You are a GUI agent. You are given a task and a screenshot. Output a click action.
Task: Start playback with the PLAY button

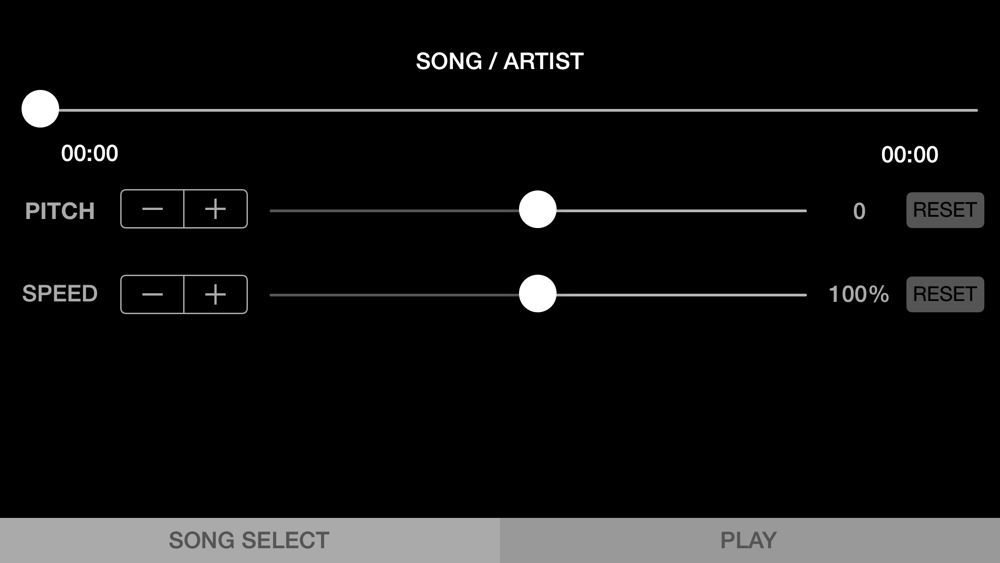(x=749, y=540)
